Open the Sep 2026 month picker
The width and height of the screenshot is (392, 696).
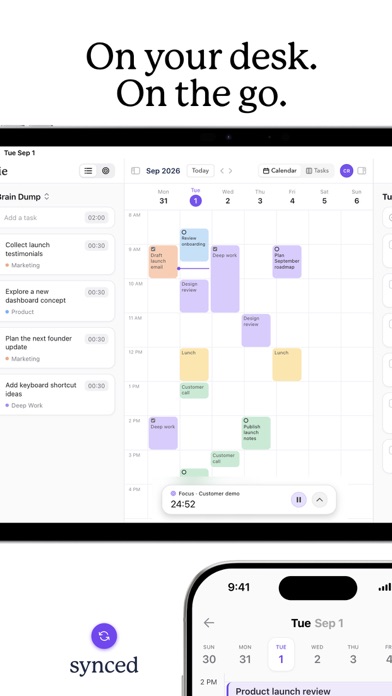163,171
